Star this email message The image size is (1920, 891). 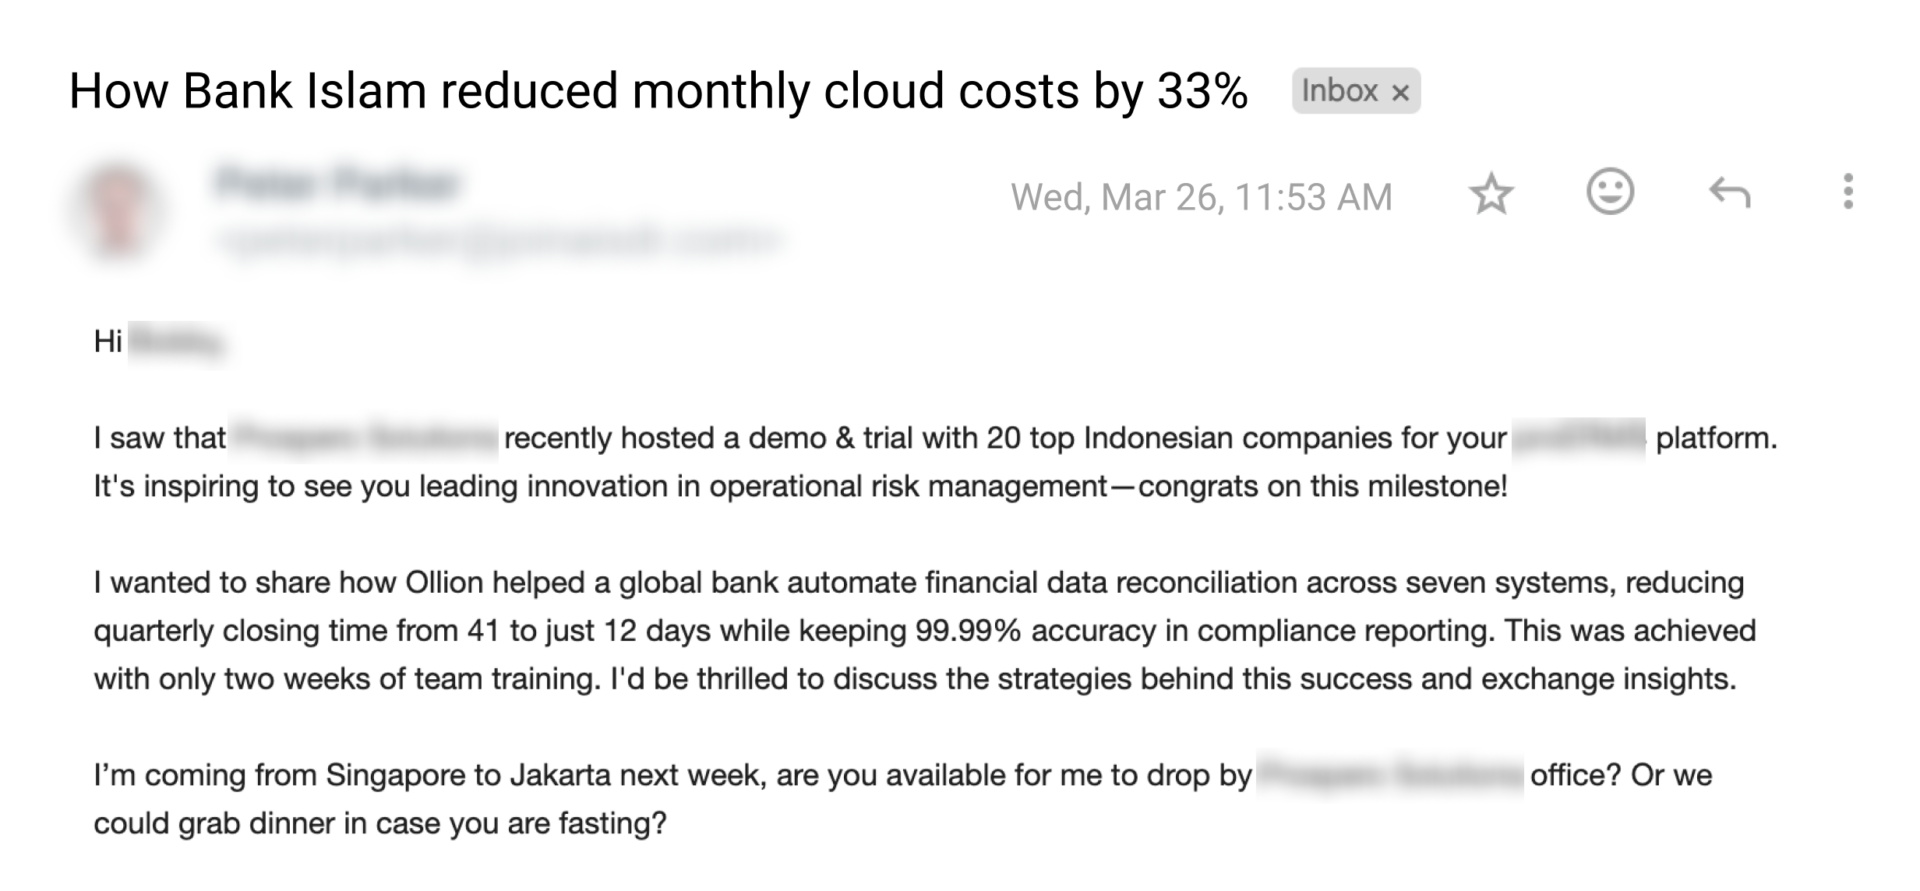tap(1491, 193)
